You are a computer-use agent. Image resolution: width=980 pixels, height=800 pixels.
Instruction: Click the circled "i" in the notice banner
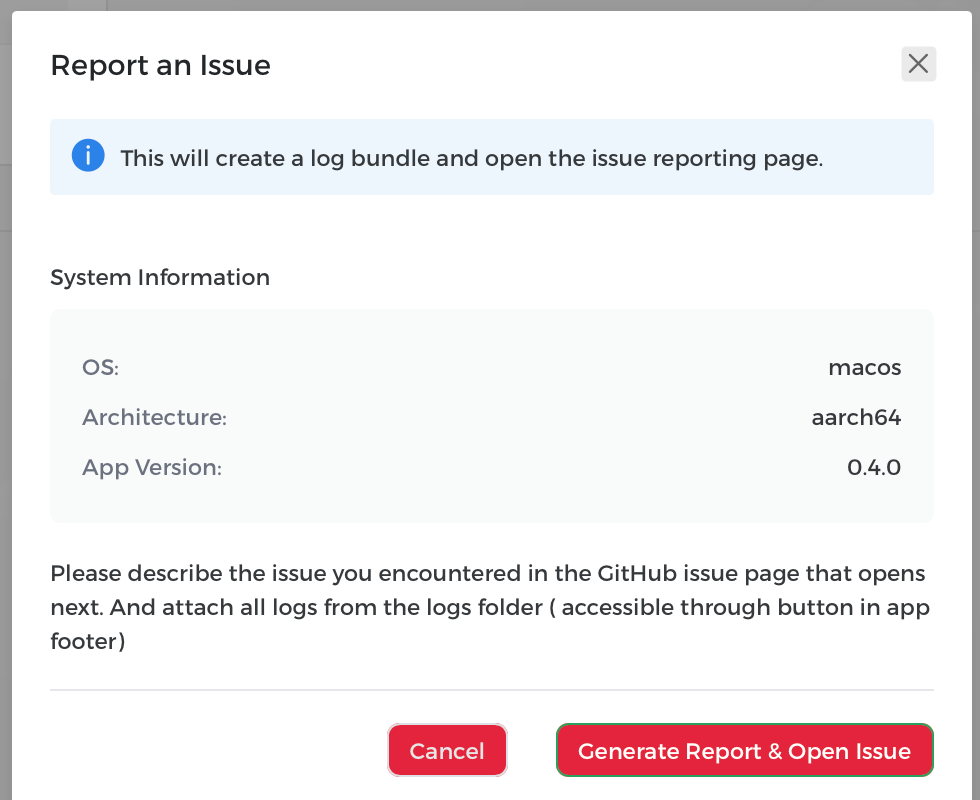pos(88,156)
